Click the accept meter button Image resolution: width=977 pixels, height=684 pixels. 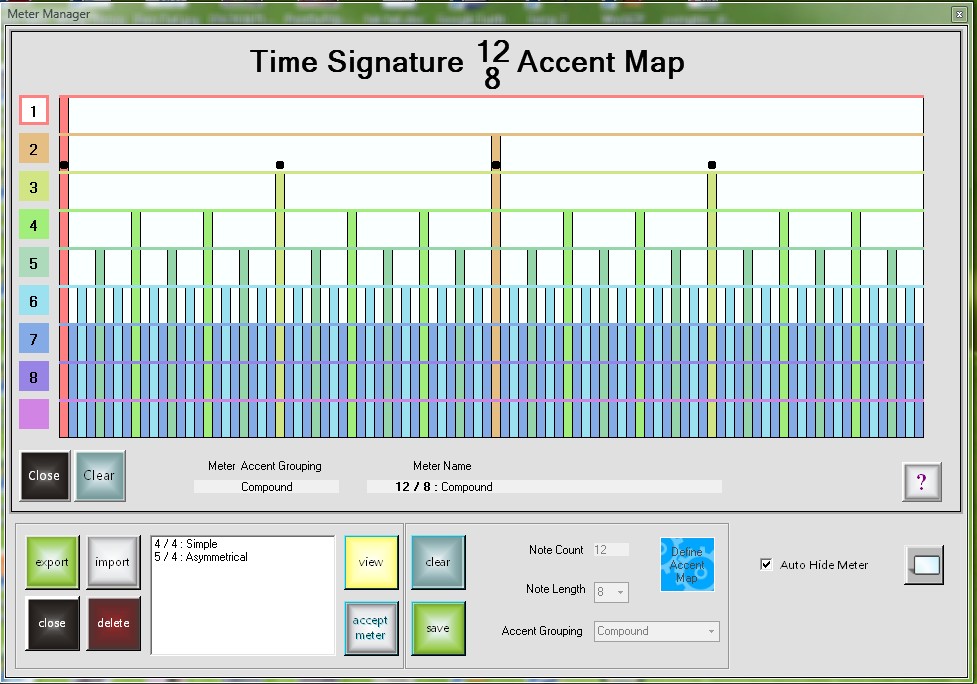370,628
